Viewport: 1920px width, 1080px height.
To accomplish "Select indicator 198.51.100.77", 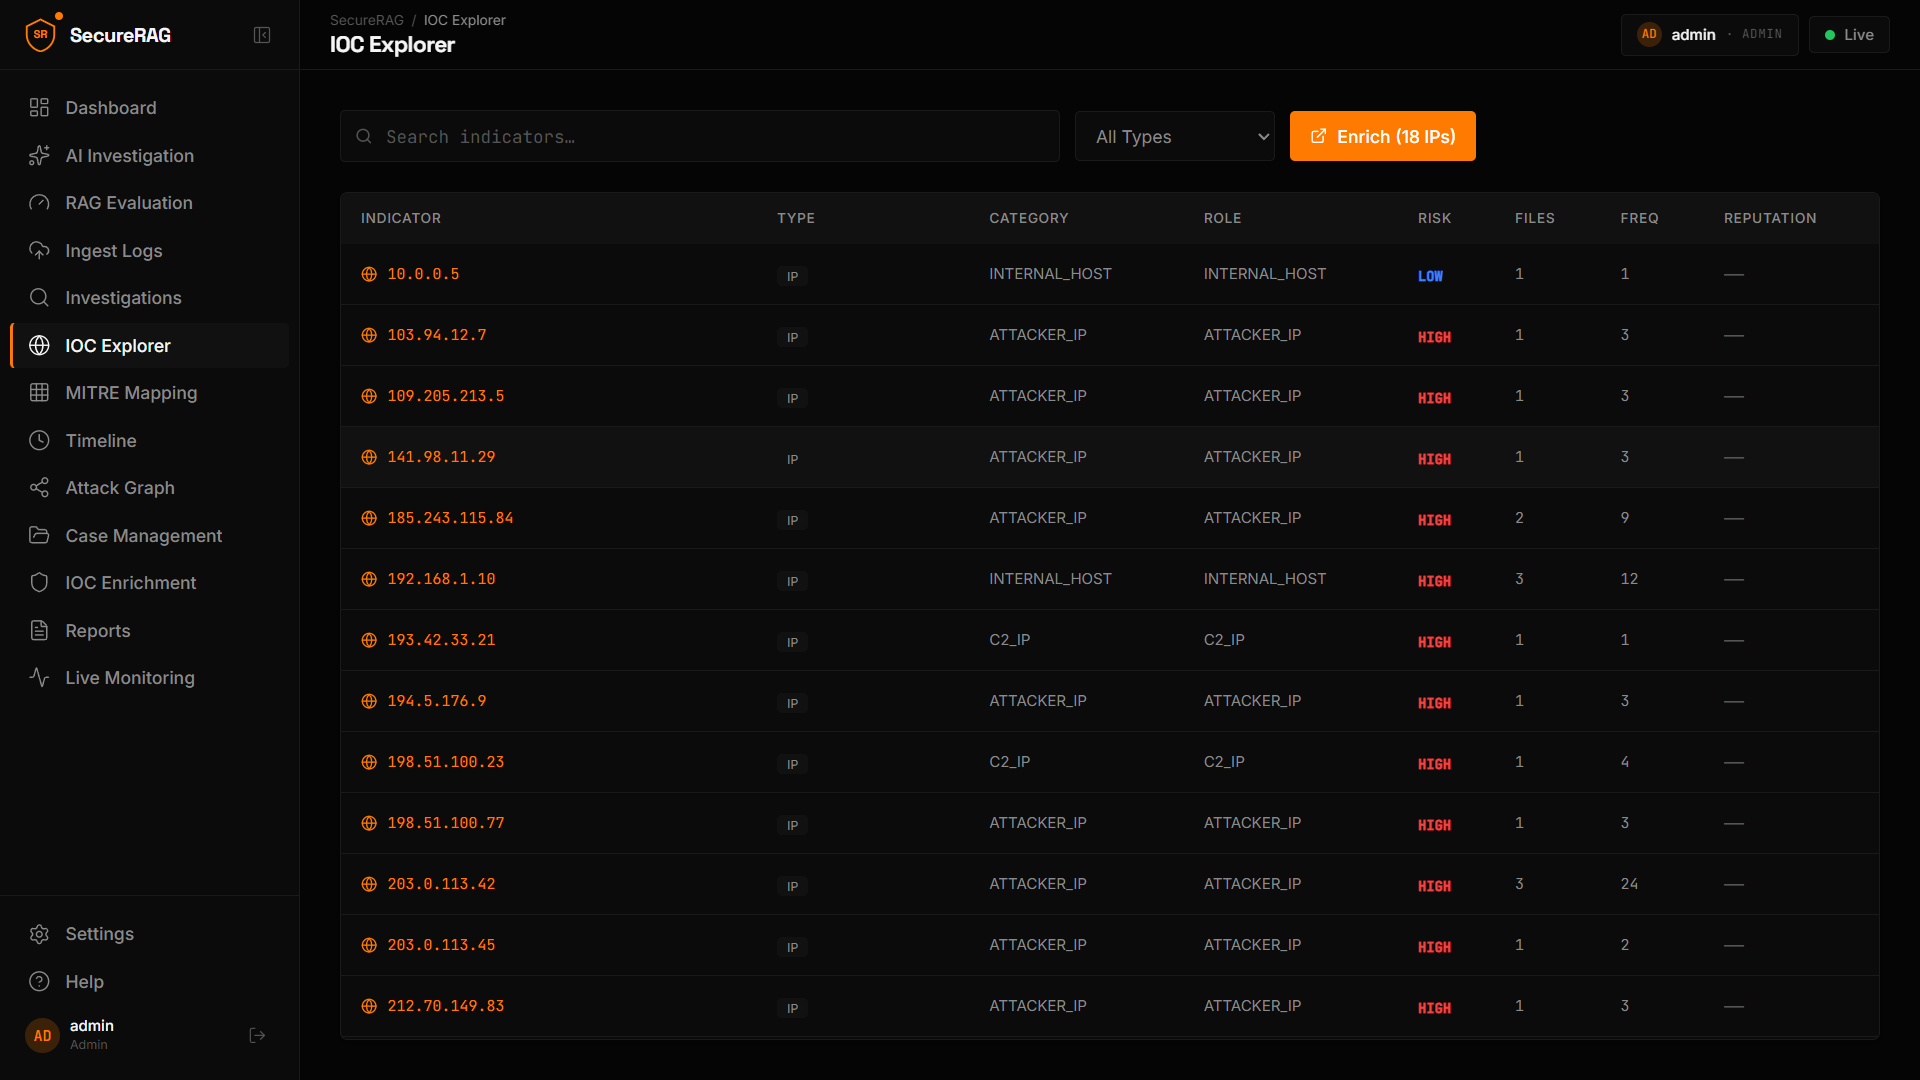I will coord(446,823).
